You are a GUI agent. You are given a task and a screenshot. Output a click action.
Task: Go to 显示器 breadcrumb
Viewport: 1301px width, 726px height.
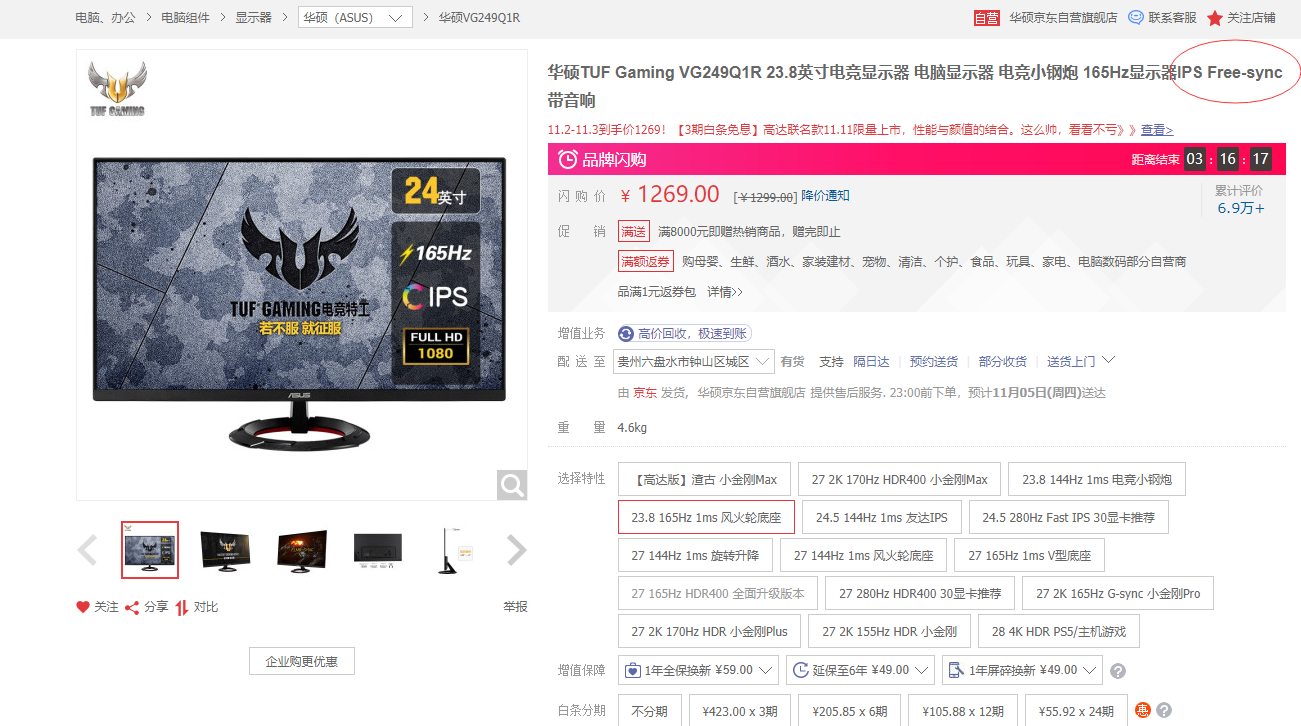click(254, 18)
